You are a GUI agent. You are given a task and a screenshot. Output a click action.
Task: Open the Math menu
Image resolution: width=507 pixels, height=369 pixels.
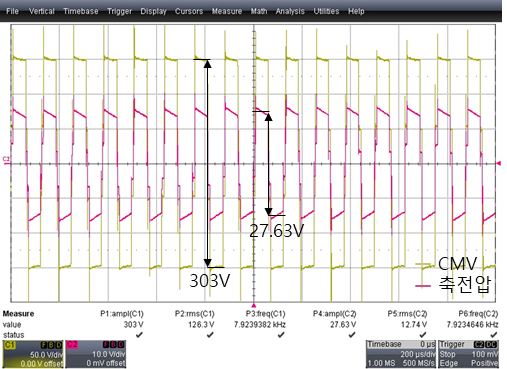(259, 11)
